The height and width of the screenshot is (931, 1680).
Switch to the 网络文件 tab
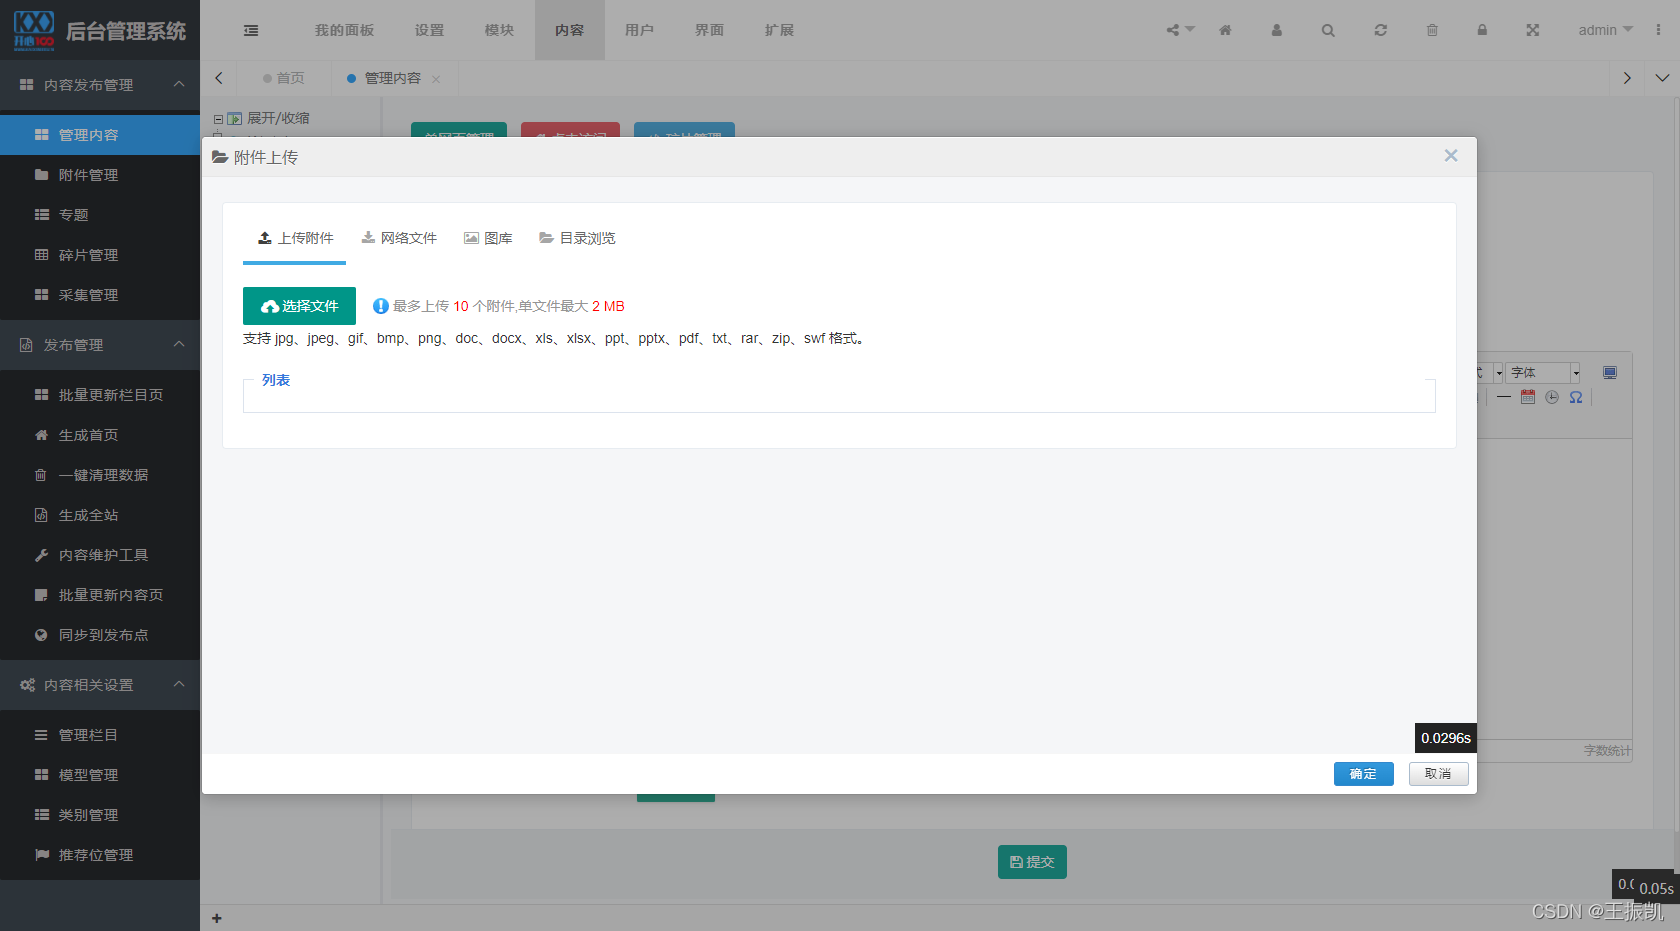click(x=399, y=238)
